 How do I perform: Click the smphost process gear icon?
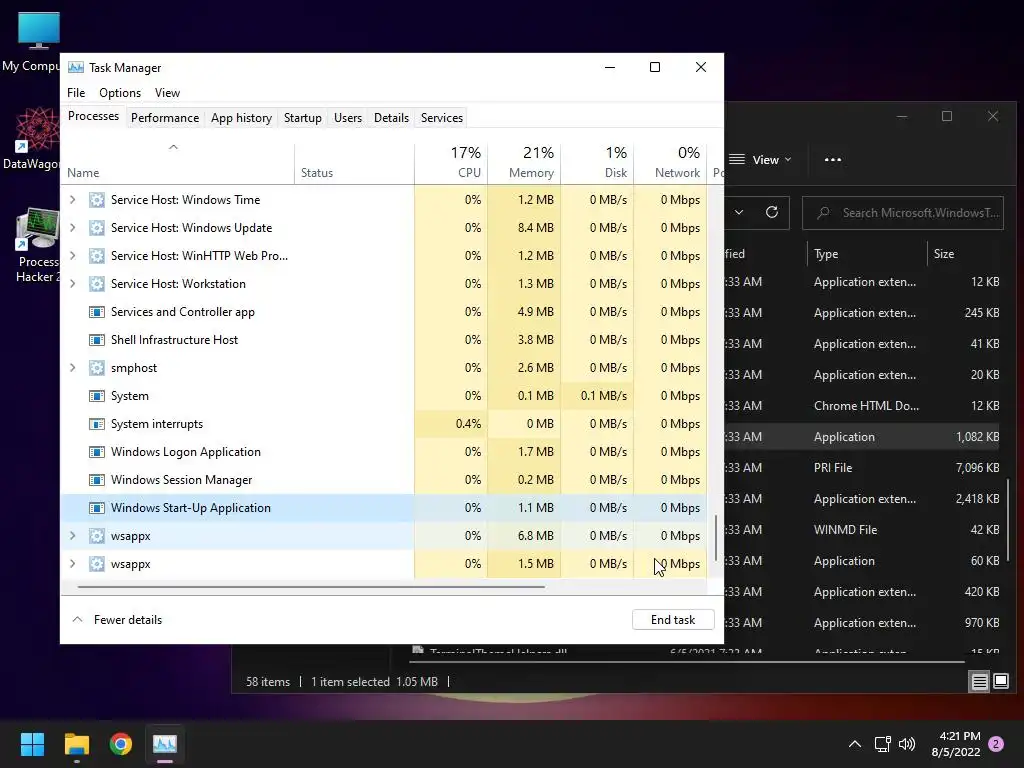click(97, 368)
